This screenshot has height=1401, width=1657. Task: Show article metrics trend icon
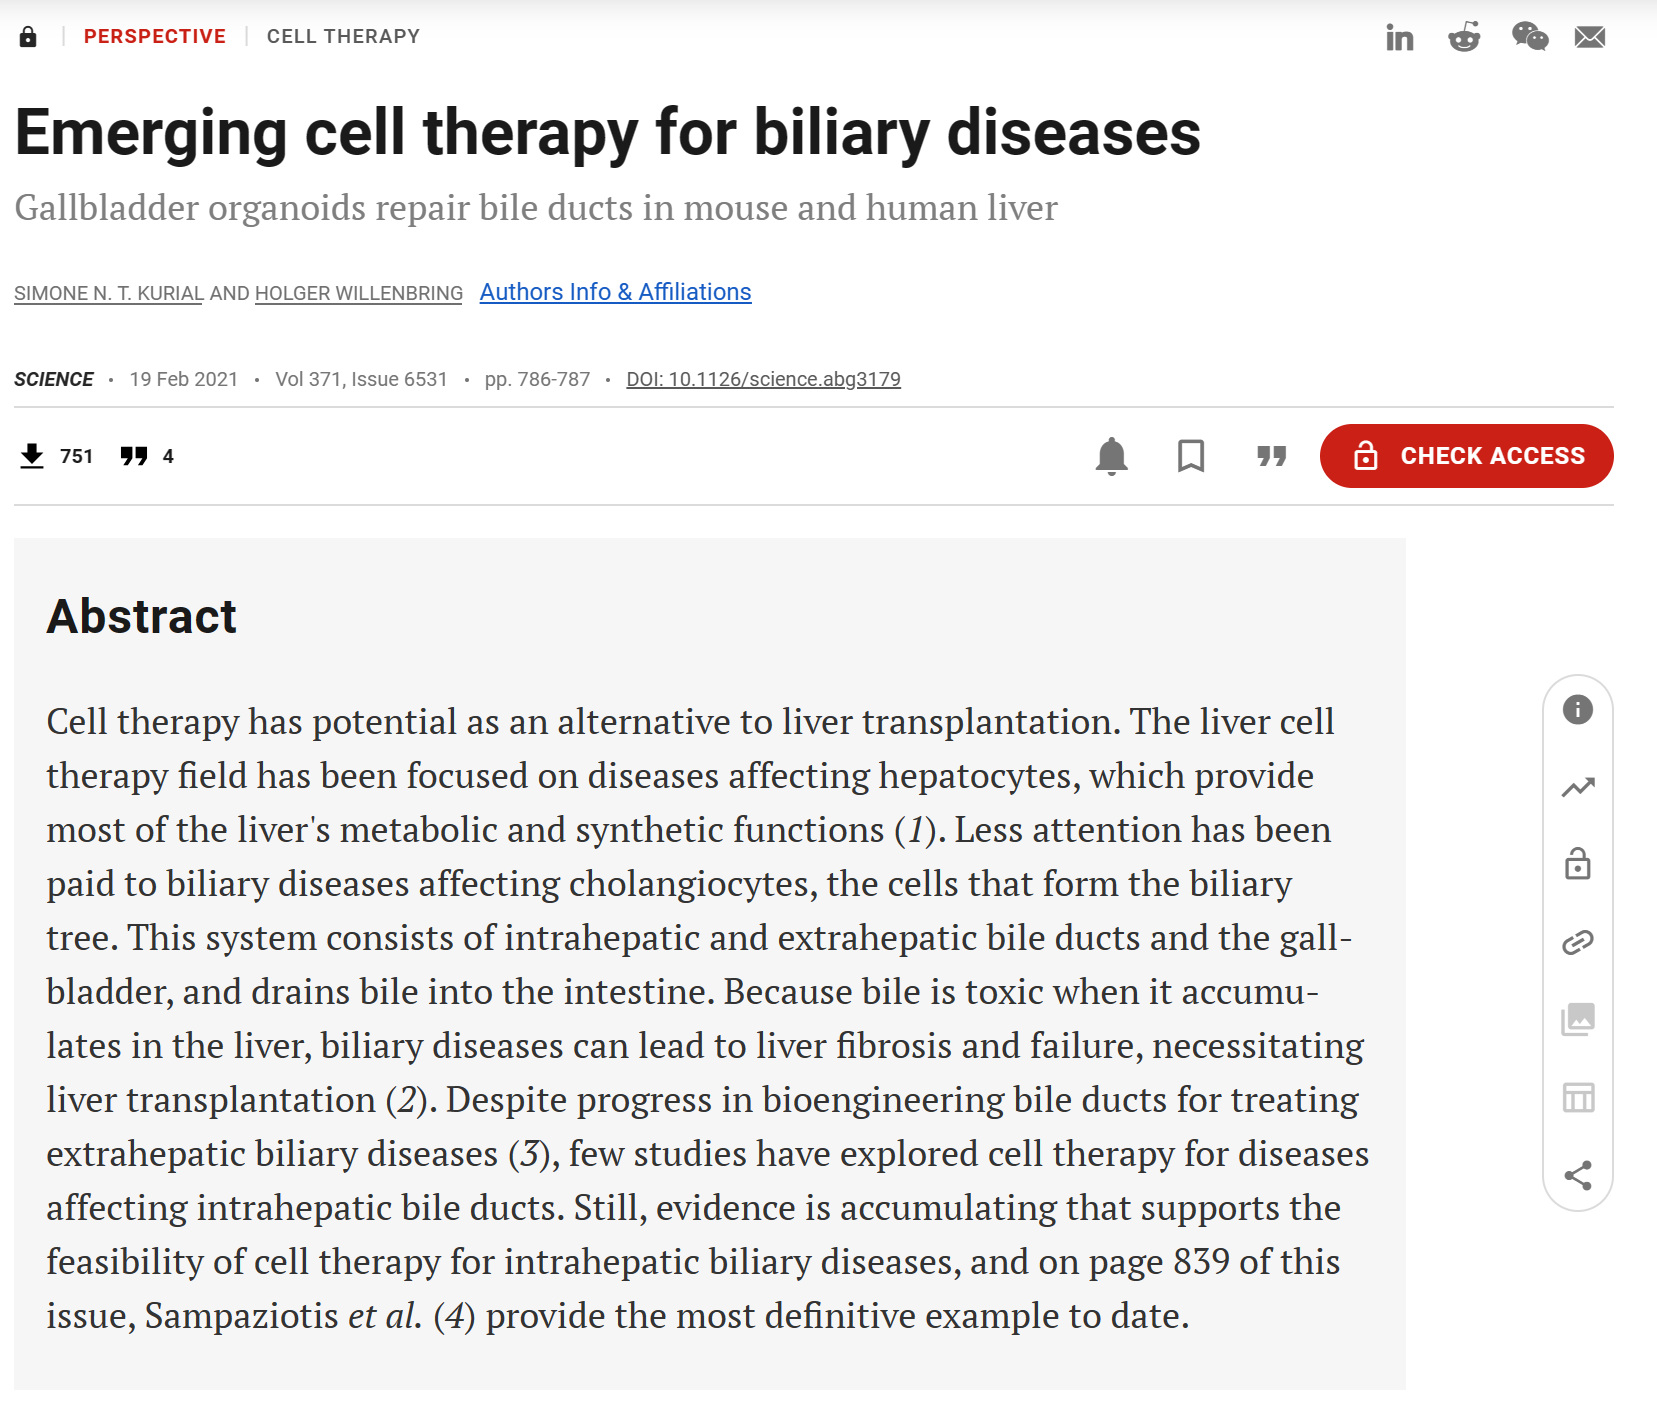click(x=1578, y=788)
